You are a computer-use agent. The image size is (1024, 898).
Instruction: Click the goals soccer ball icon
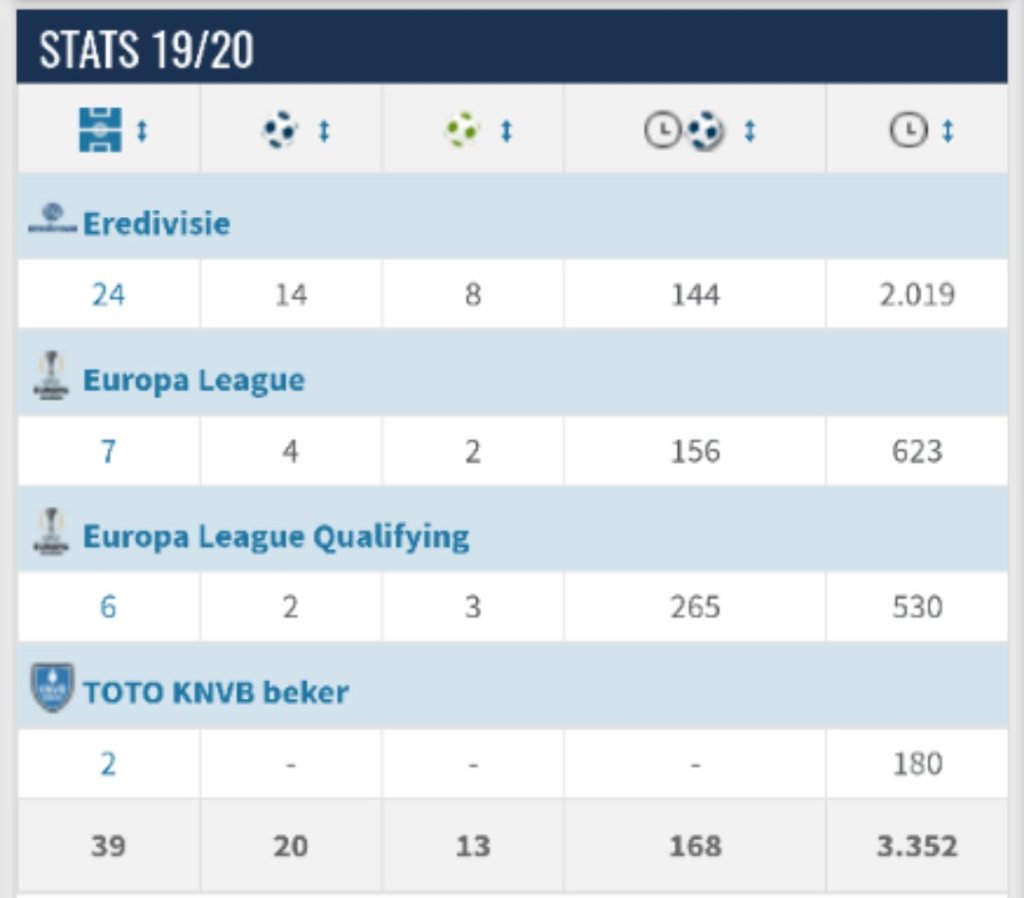click(x=281, y=130)
